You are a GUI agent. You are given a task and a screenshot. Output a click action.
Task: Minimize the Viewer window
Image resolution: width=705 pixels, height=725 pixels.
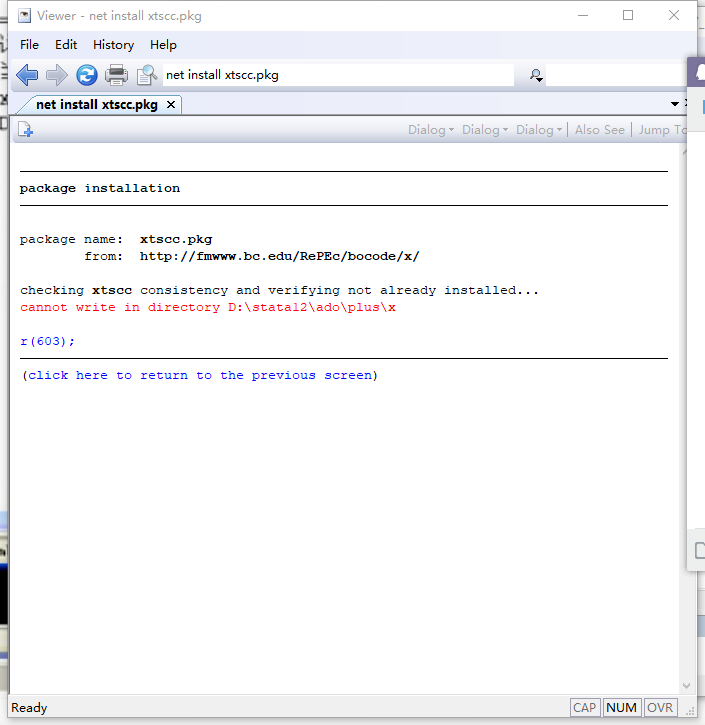(x=583, y=16)
